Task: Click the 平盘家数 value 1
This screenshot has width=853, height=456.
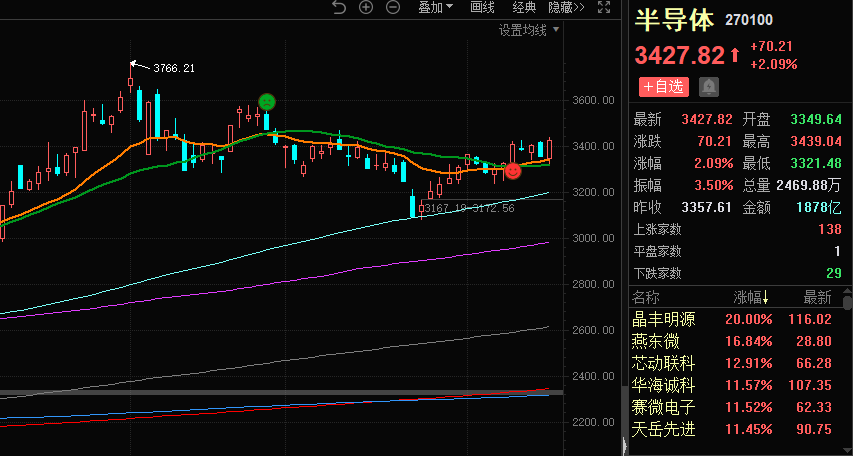Action: click(x=839, y=251)
